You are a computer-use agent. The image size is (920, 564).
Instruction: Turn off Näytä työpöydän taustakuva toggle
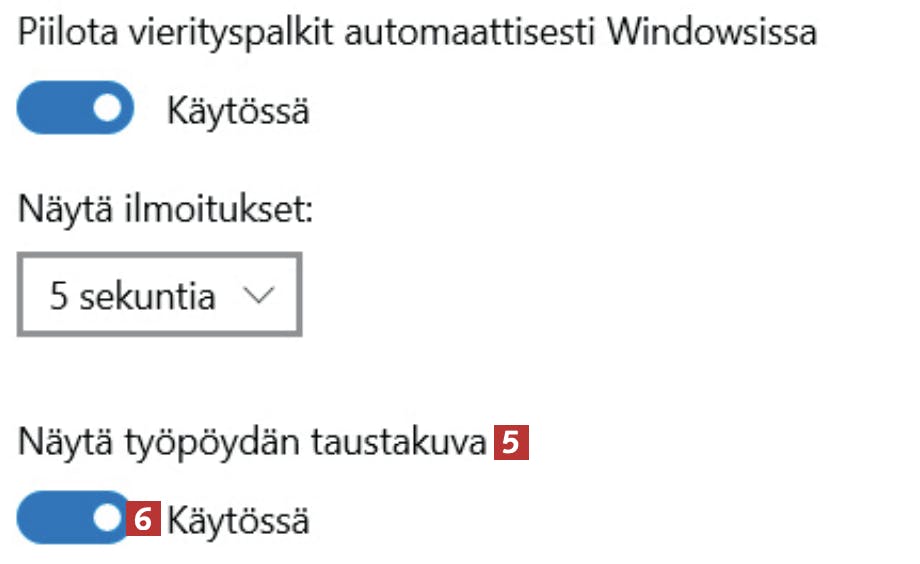point(75,519)
